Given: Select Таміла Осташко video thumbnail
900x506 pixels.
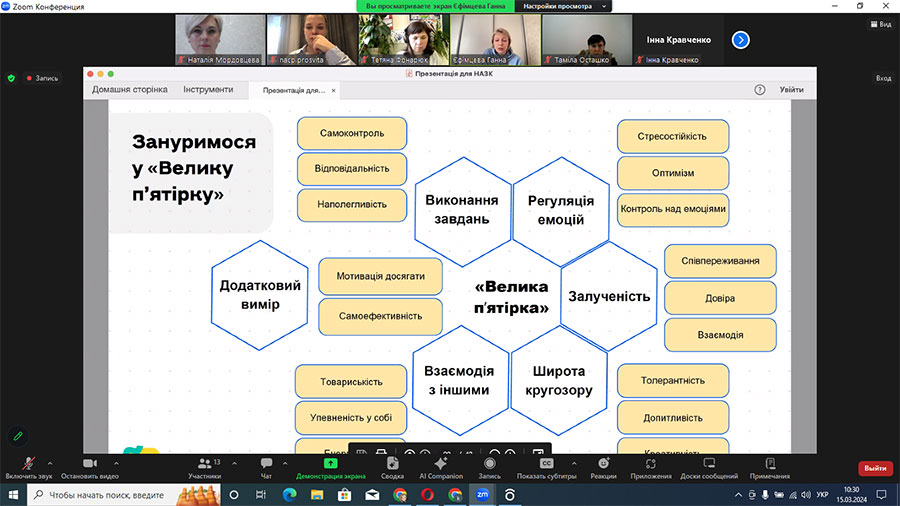Looking at the screenshot, I should click(x=587, y=40).
